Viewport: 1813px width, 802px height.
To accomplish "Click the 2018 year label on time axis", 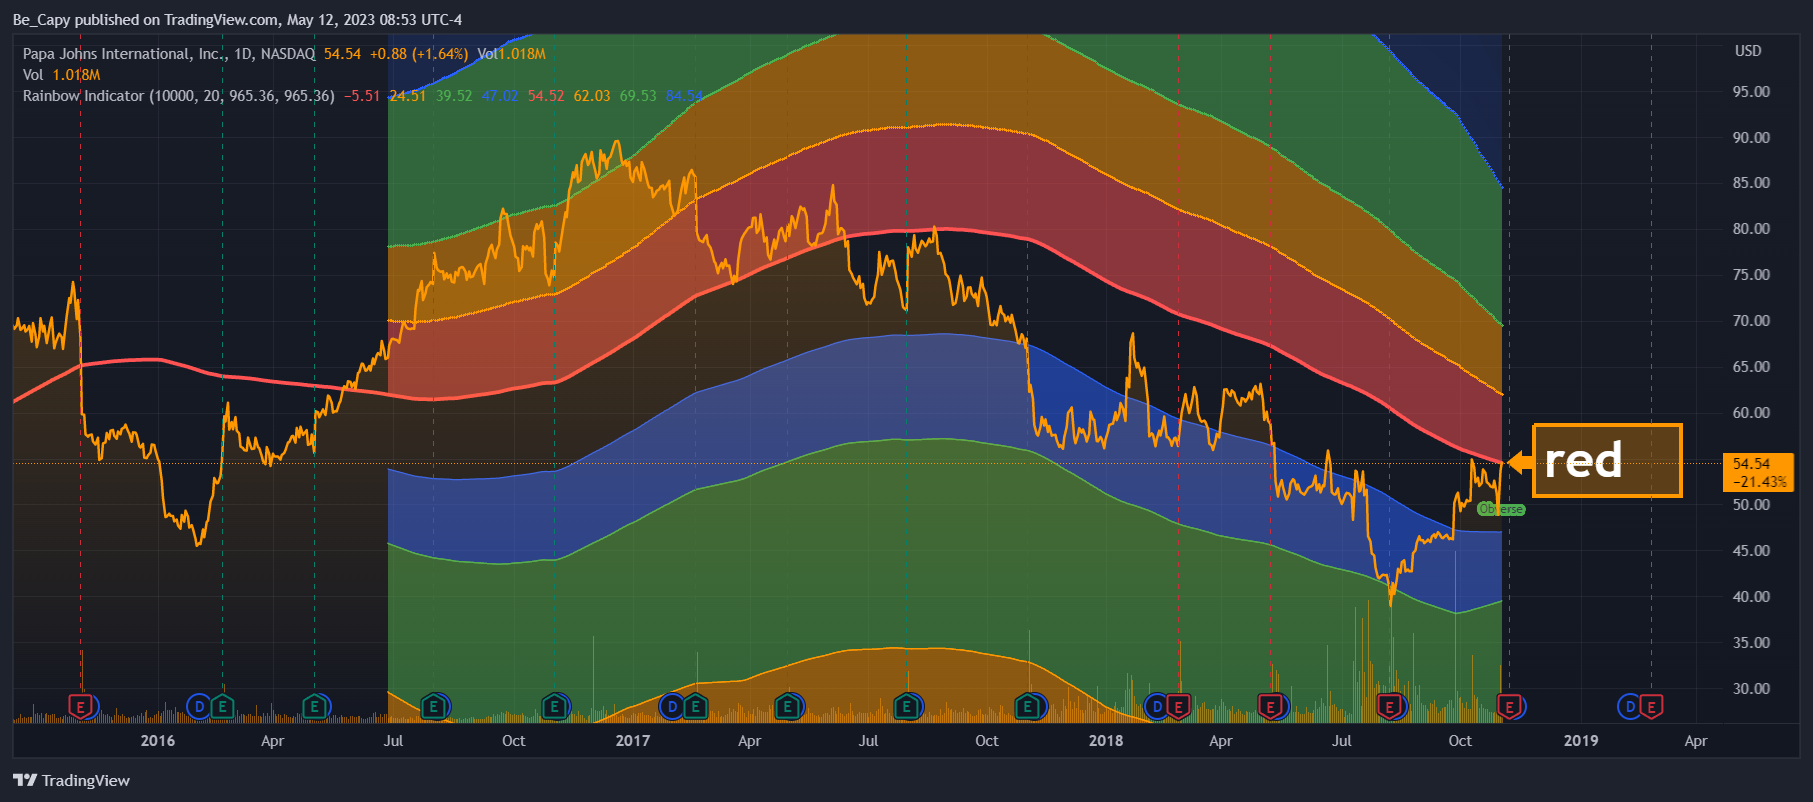I will pos(1106,741).
